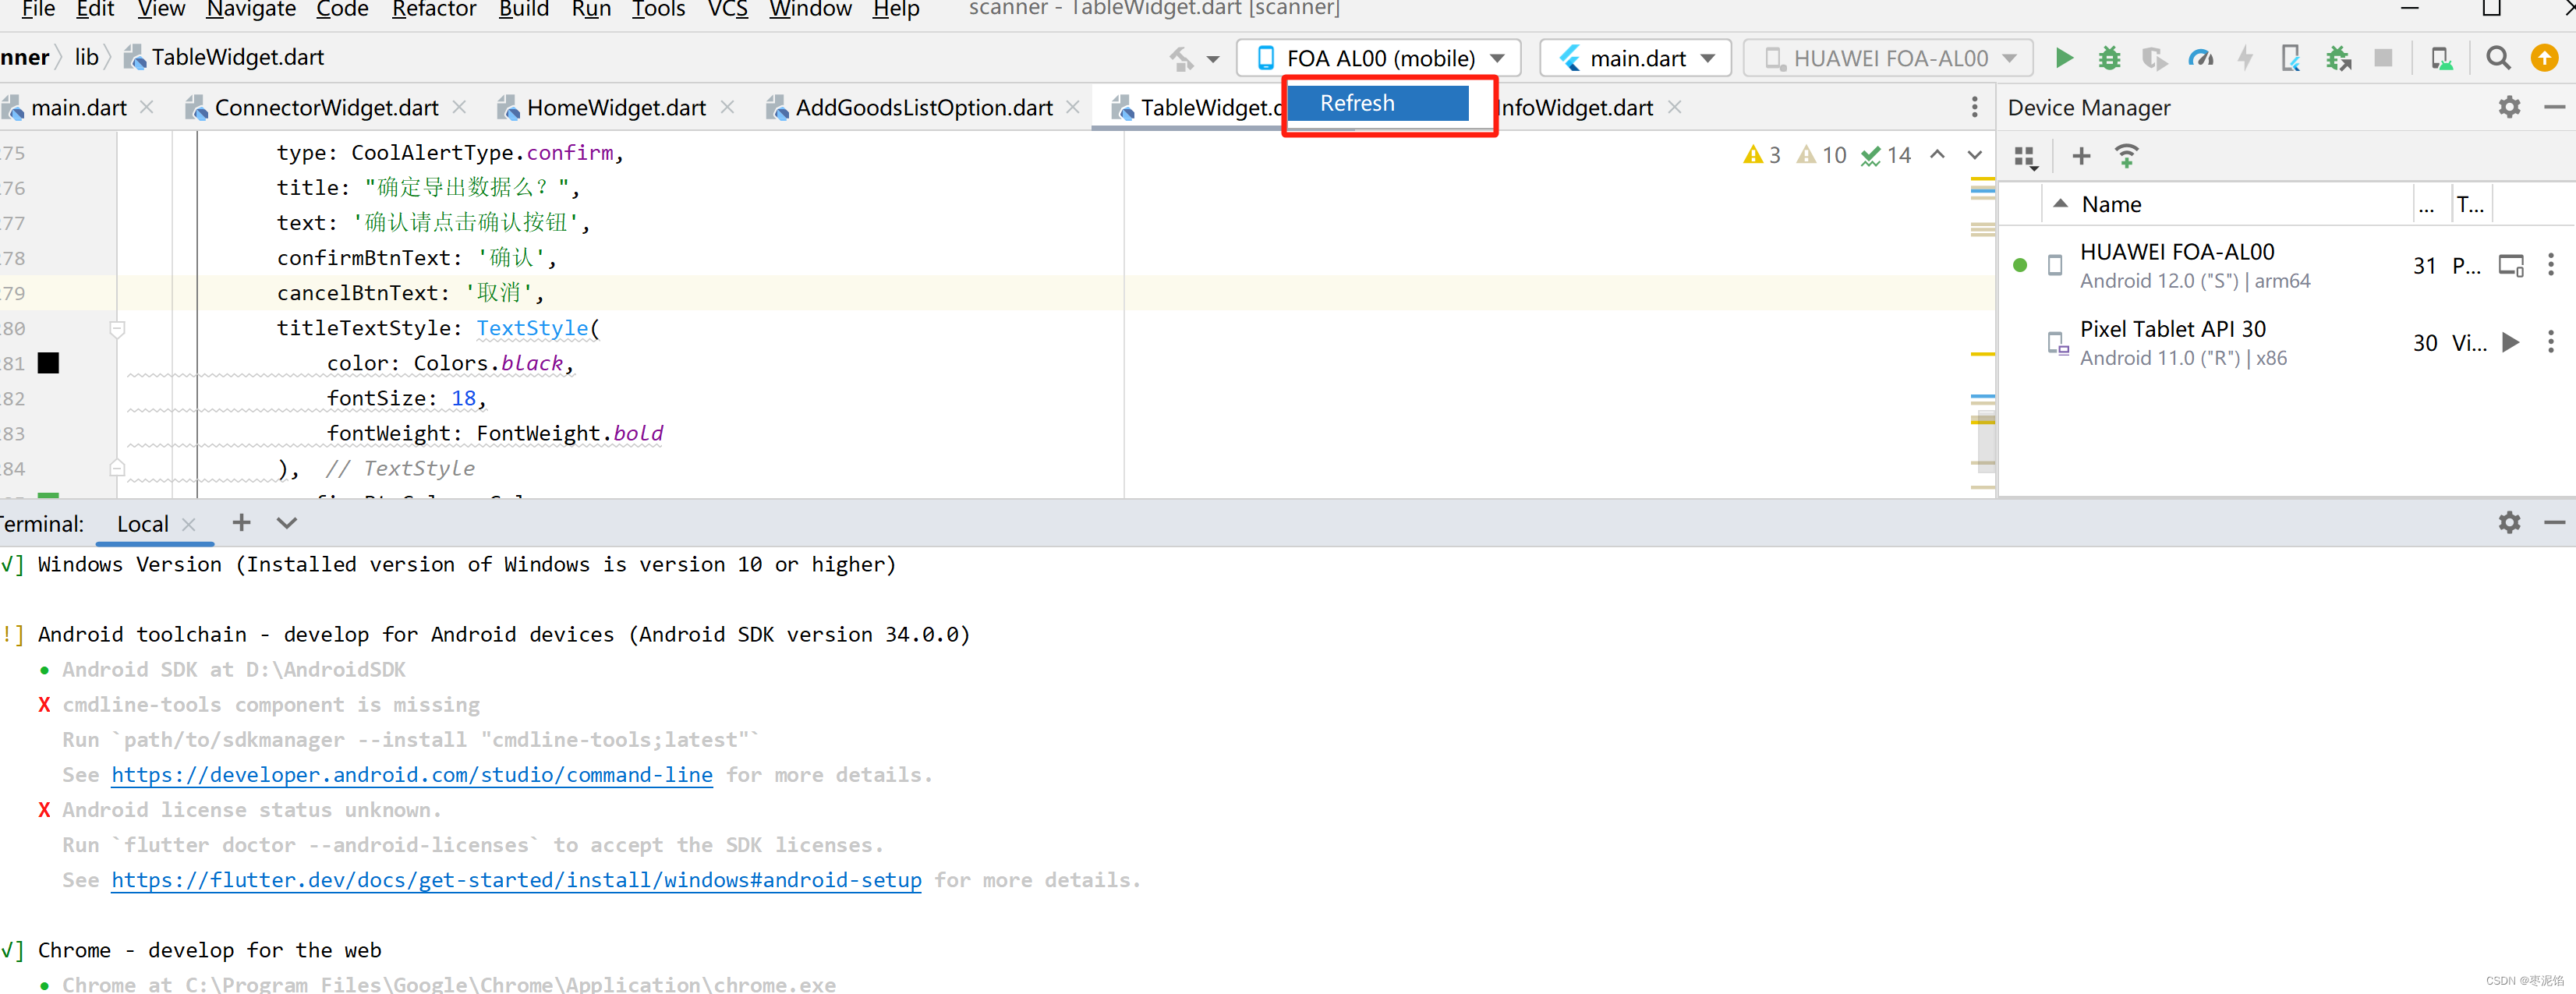Launch the Pixel Tablet API 30 emulator

pos(2510,342)
